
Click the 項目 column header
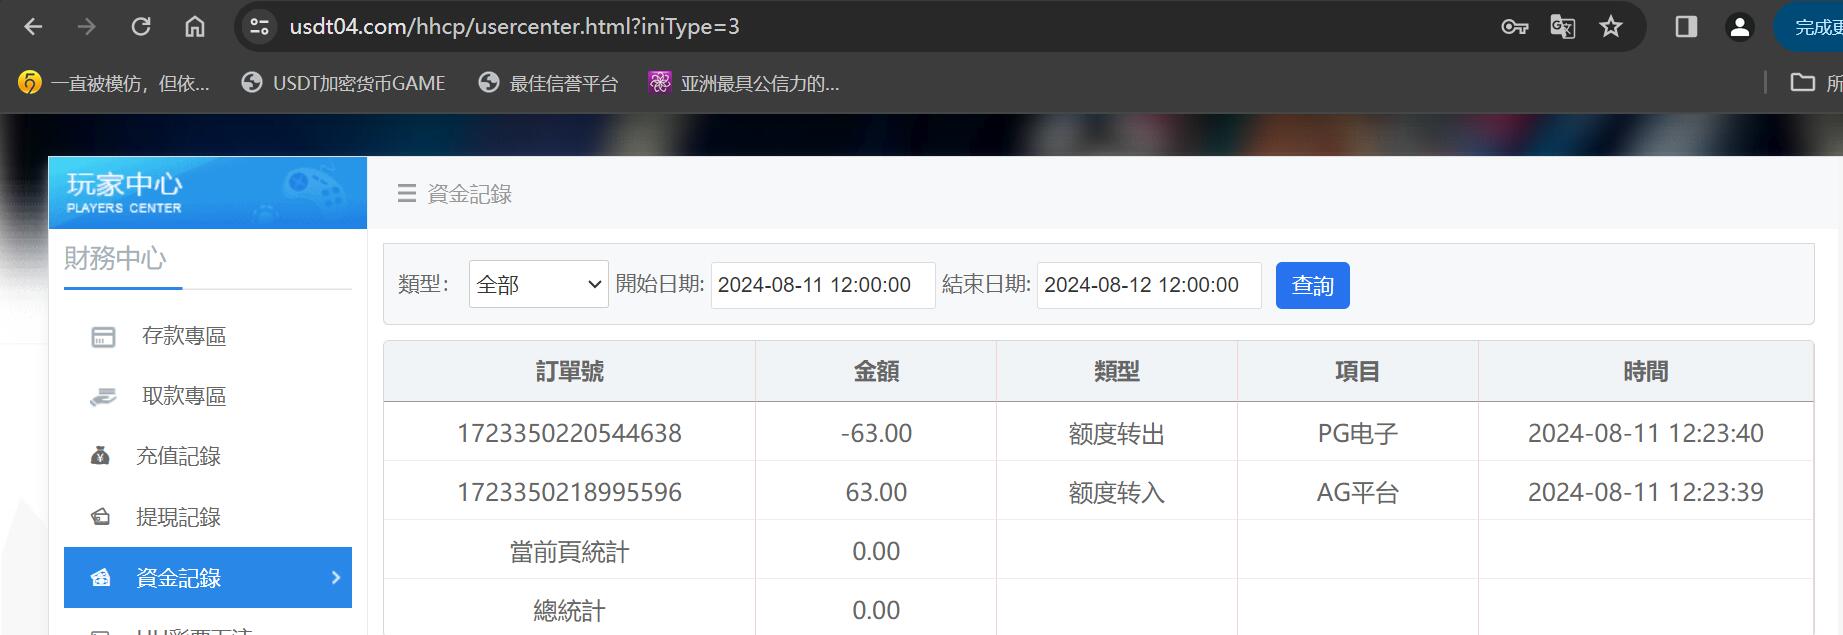[x=1357, y=372]
